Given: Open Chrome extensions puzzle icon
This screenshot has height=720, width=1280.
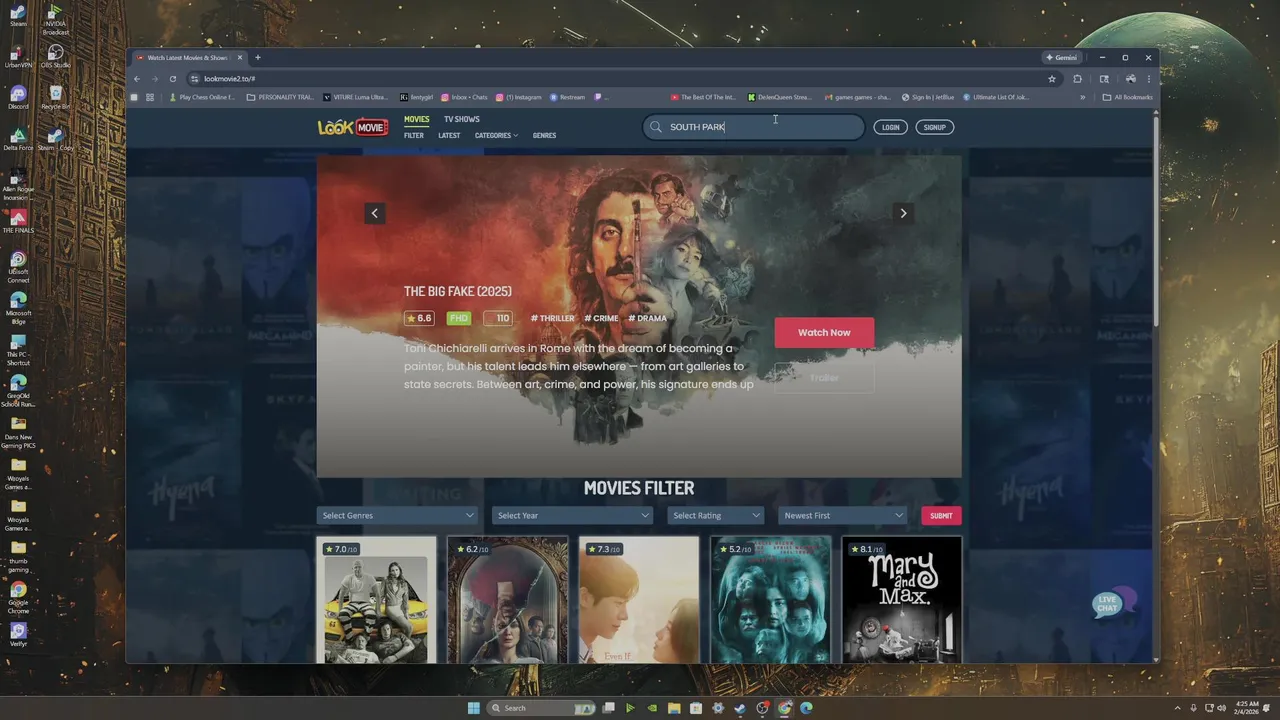Looking at the screenshot, I should click(x=1078, y=79).
